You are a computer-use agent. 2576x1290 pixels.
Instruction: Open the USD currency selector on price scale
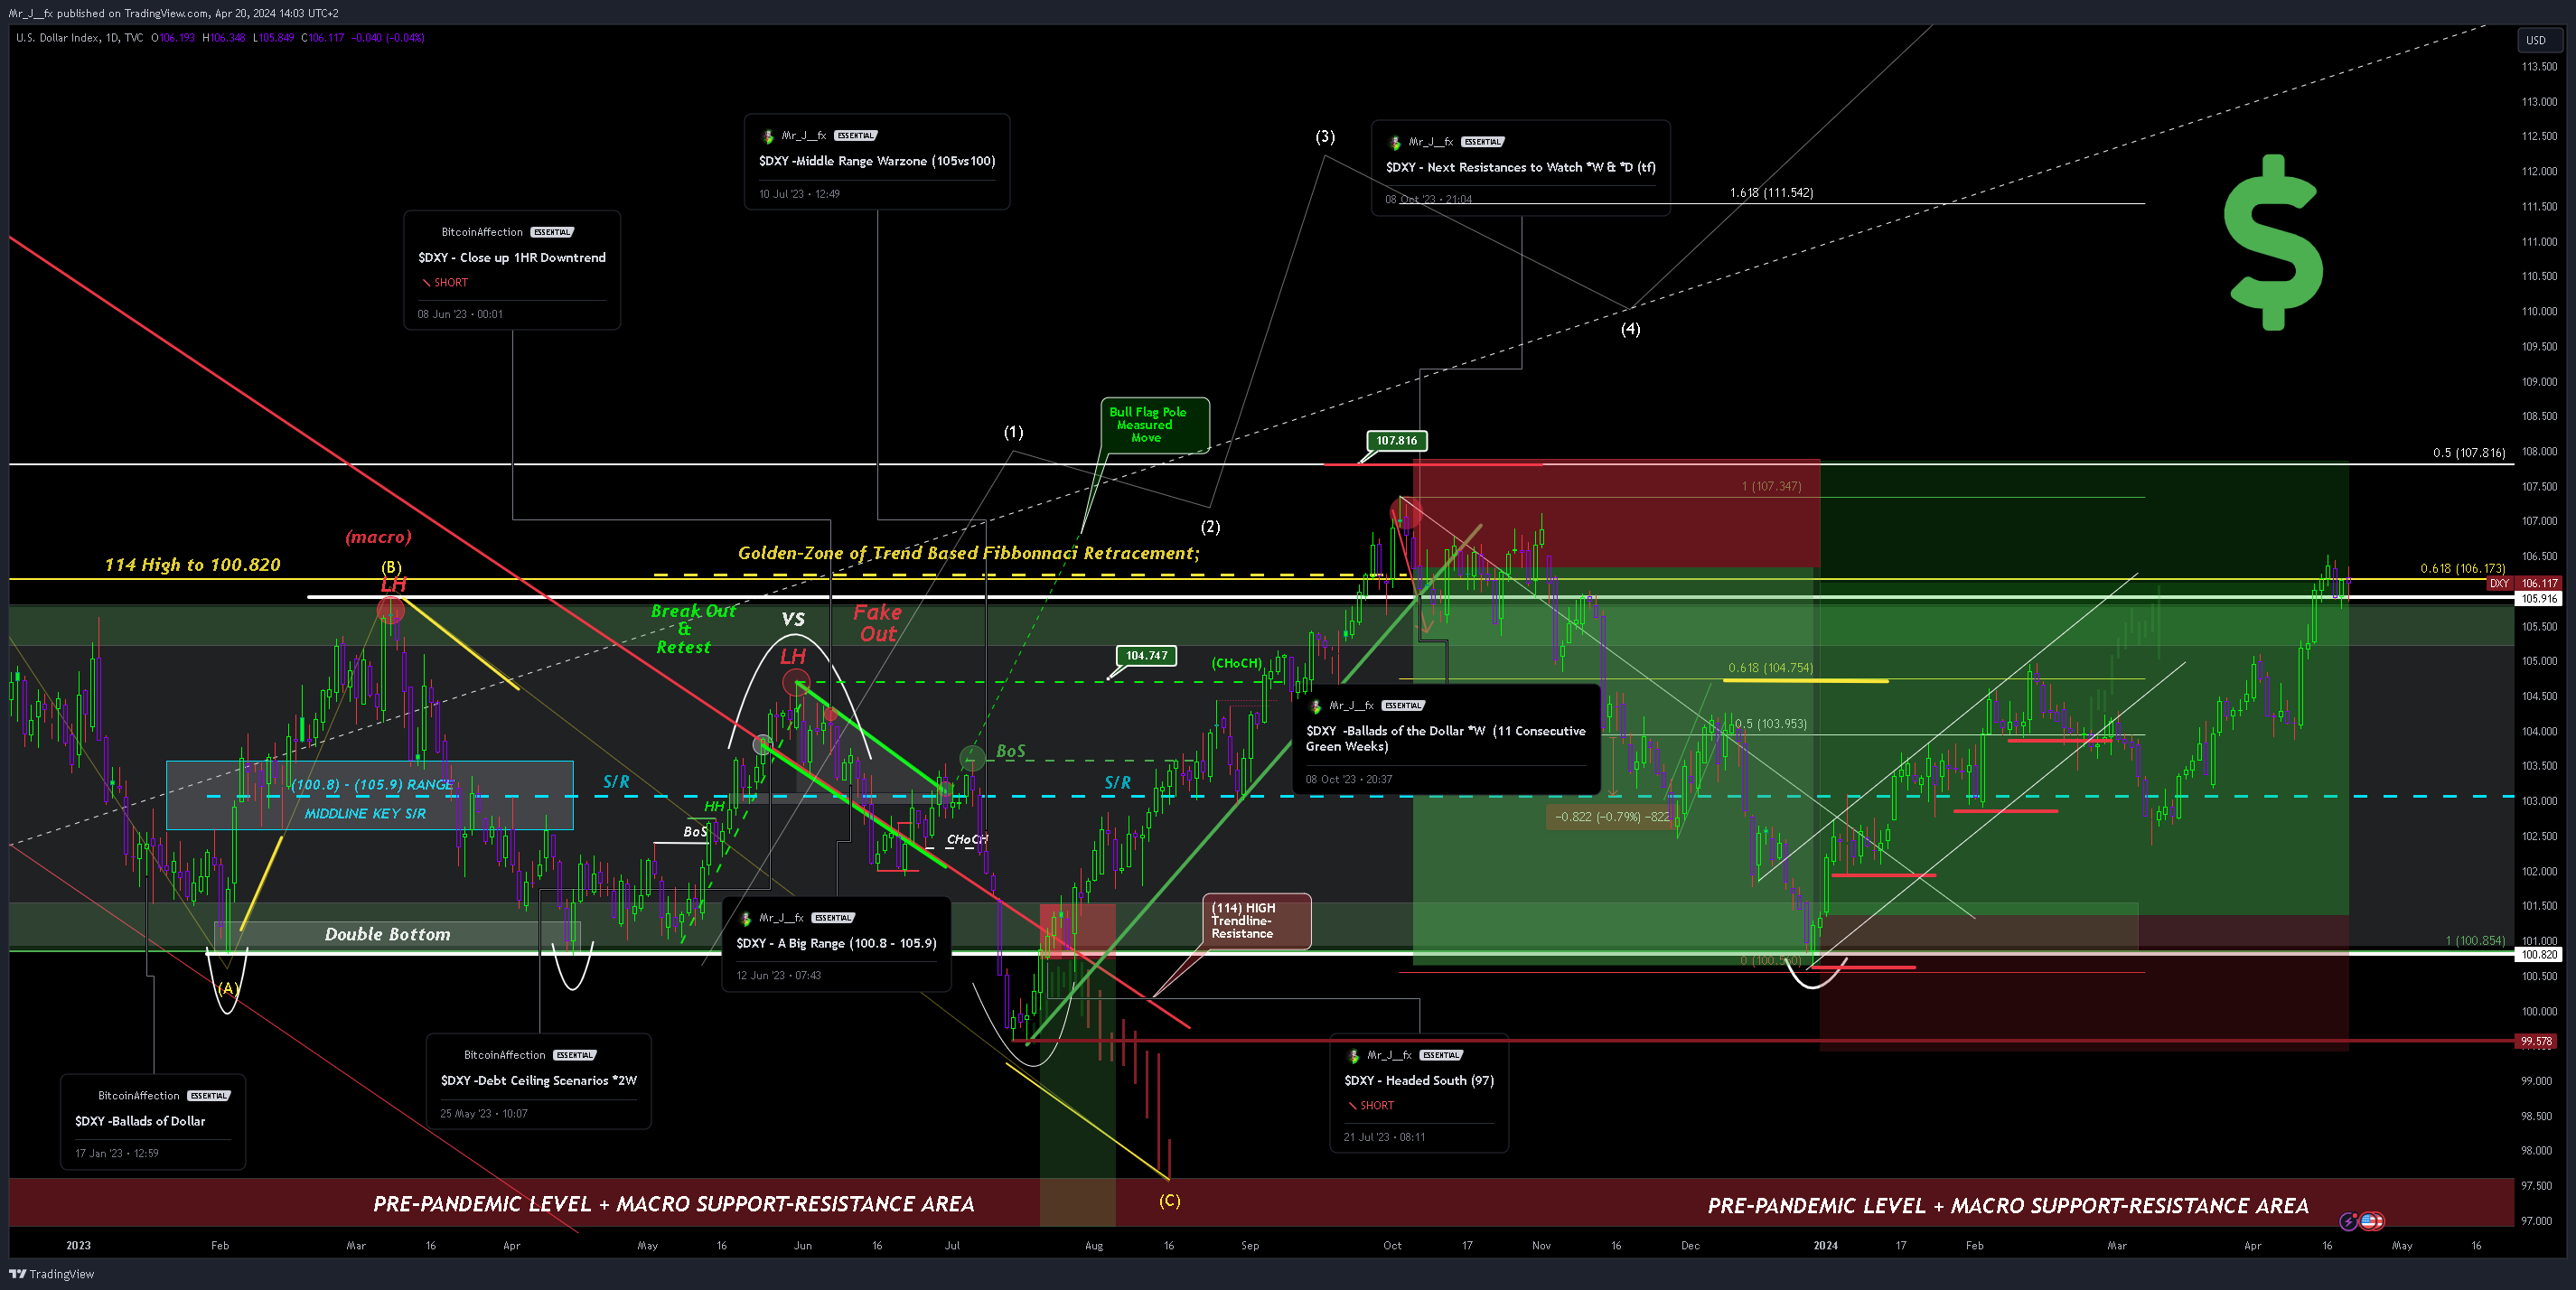click(2541, 40)
